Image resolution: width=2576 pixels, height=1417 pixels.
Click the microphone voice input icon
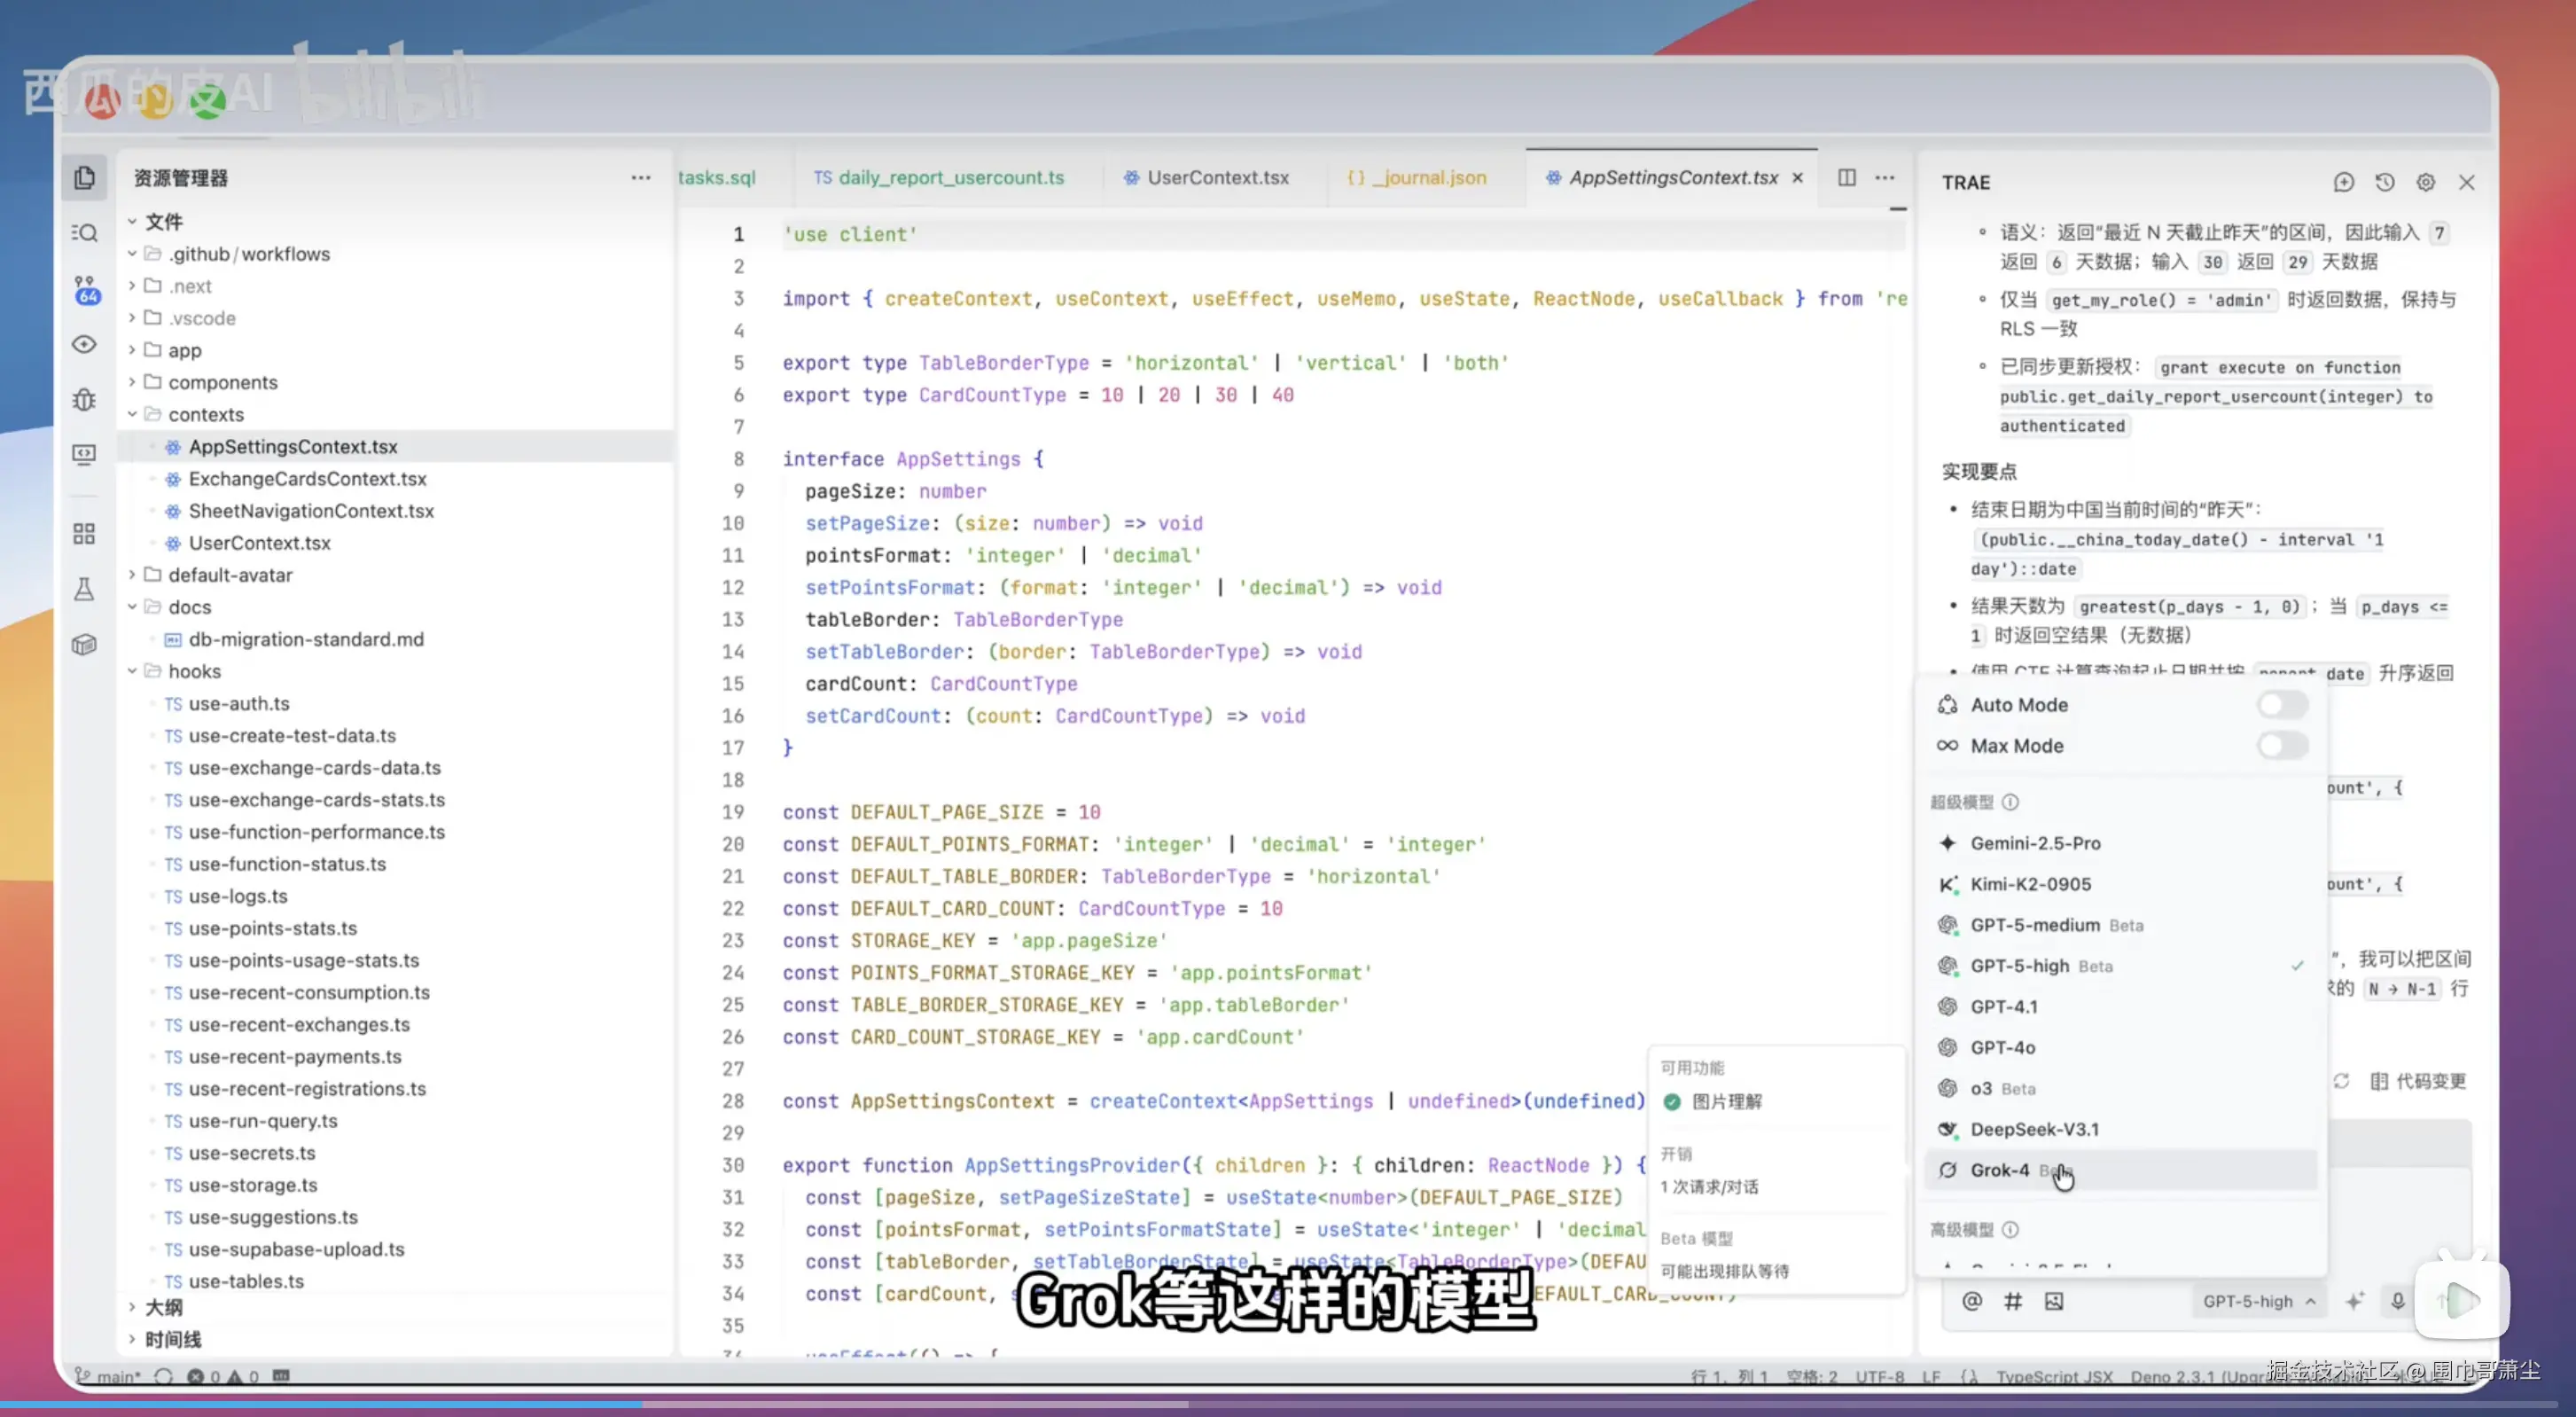point(2398,1301)
